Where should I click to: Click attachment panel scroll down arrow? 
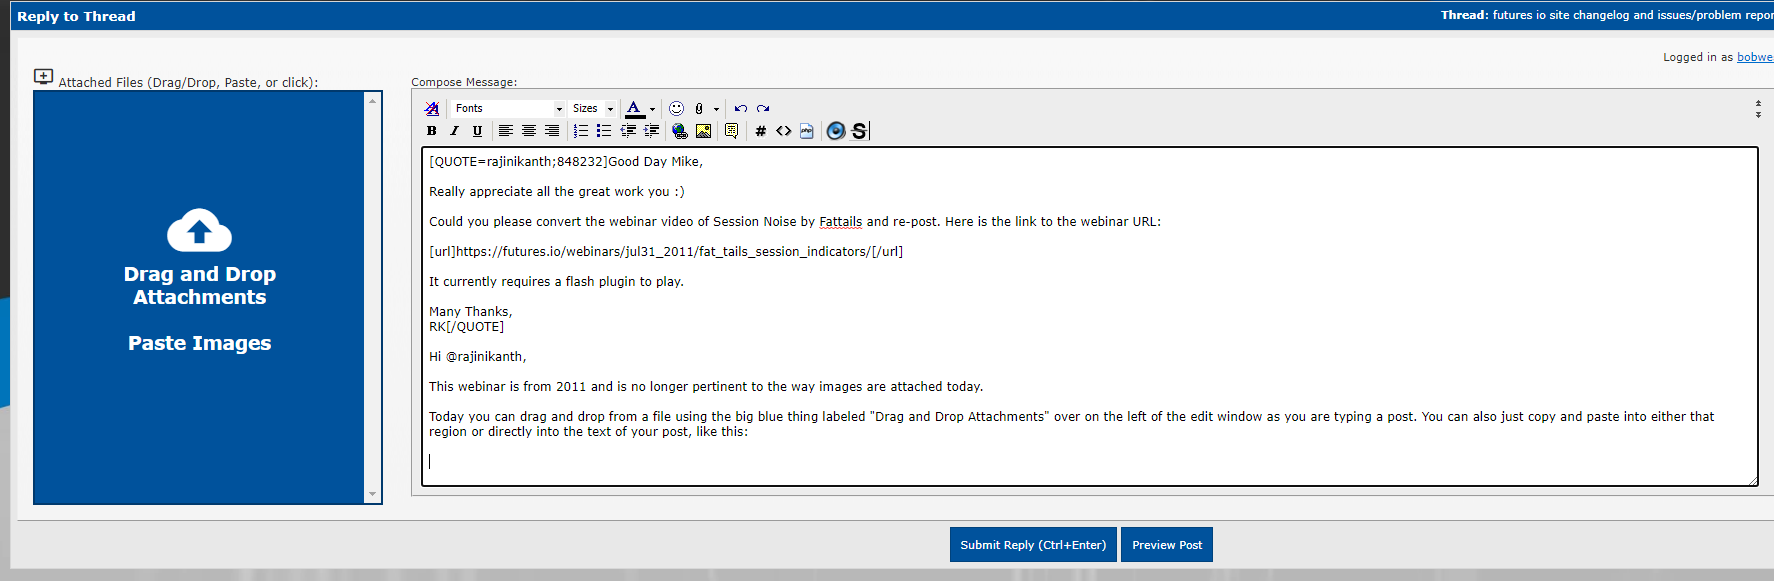click(x=372, y=494)
